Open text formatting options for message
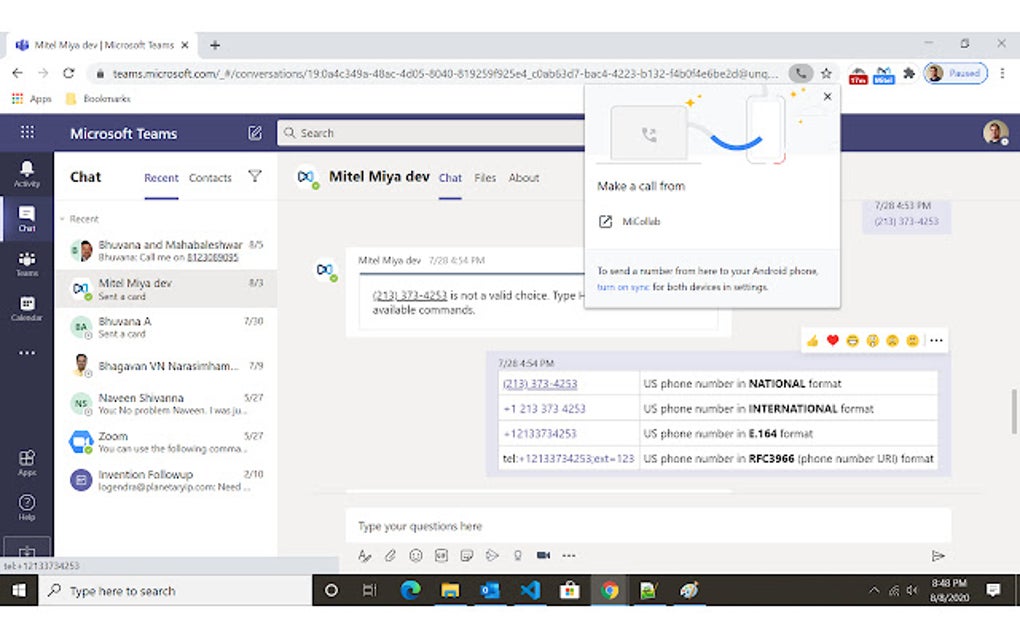1020x638 pixels. pos(365,555)
